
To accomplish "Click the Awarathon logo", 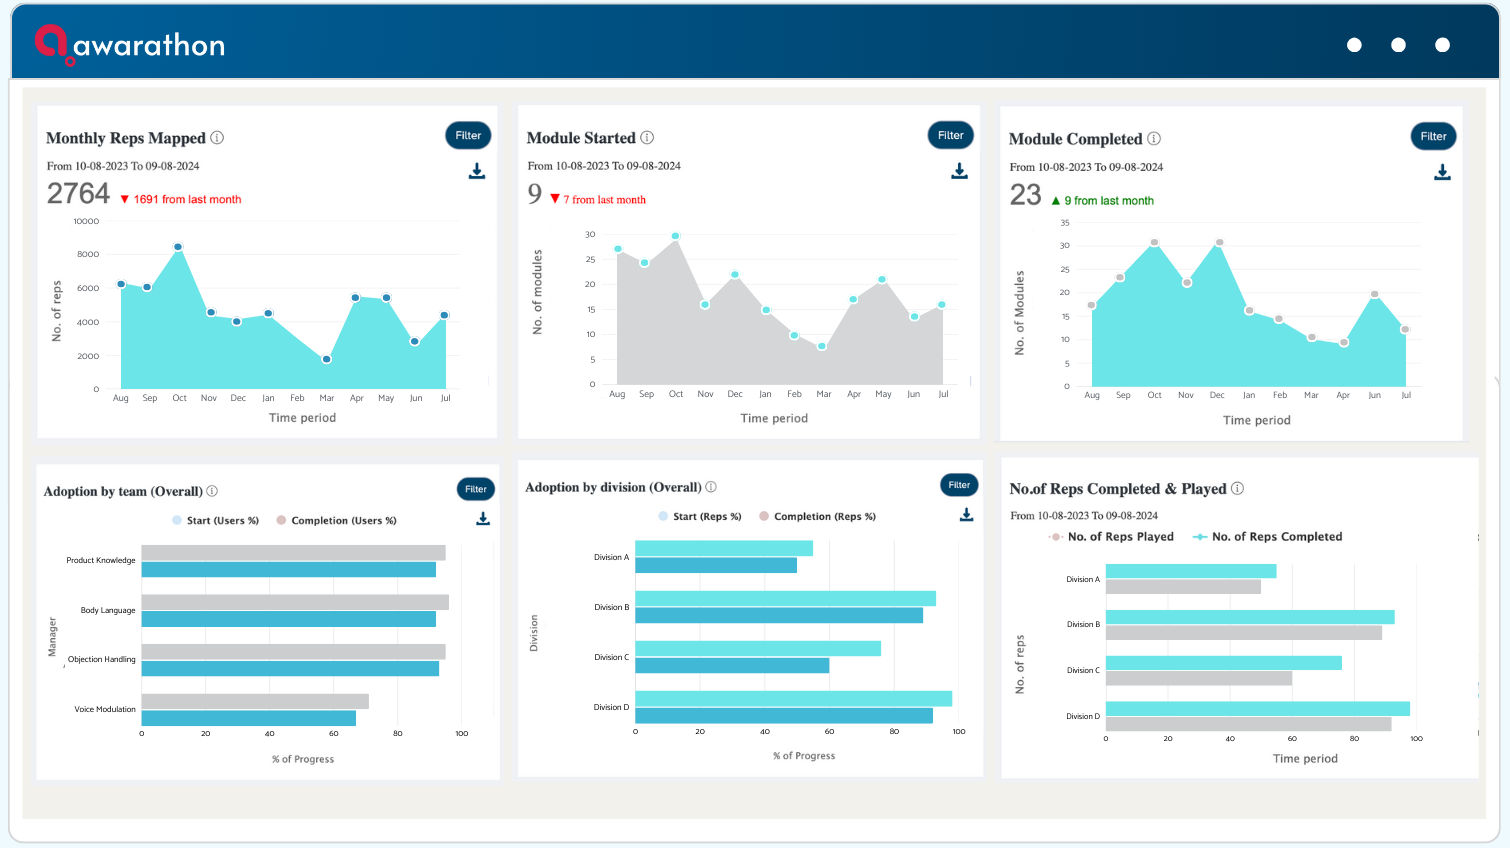I will click(130, 45).
